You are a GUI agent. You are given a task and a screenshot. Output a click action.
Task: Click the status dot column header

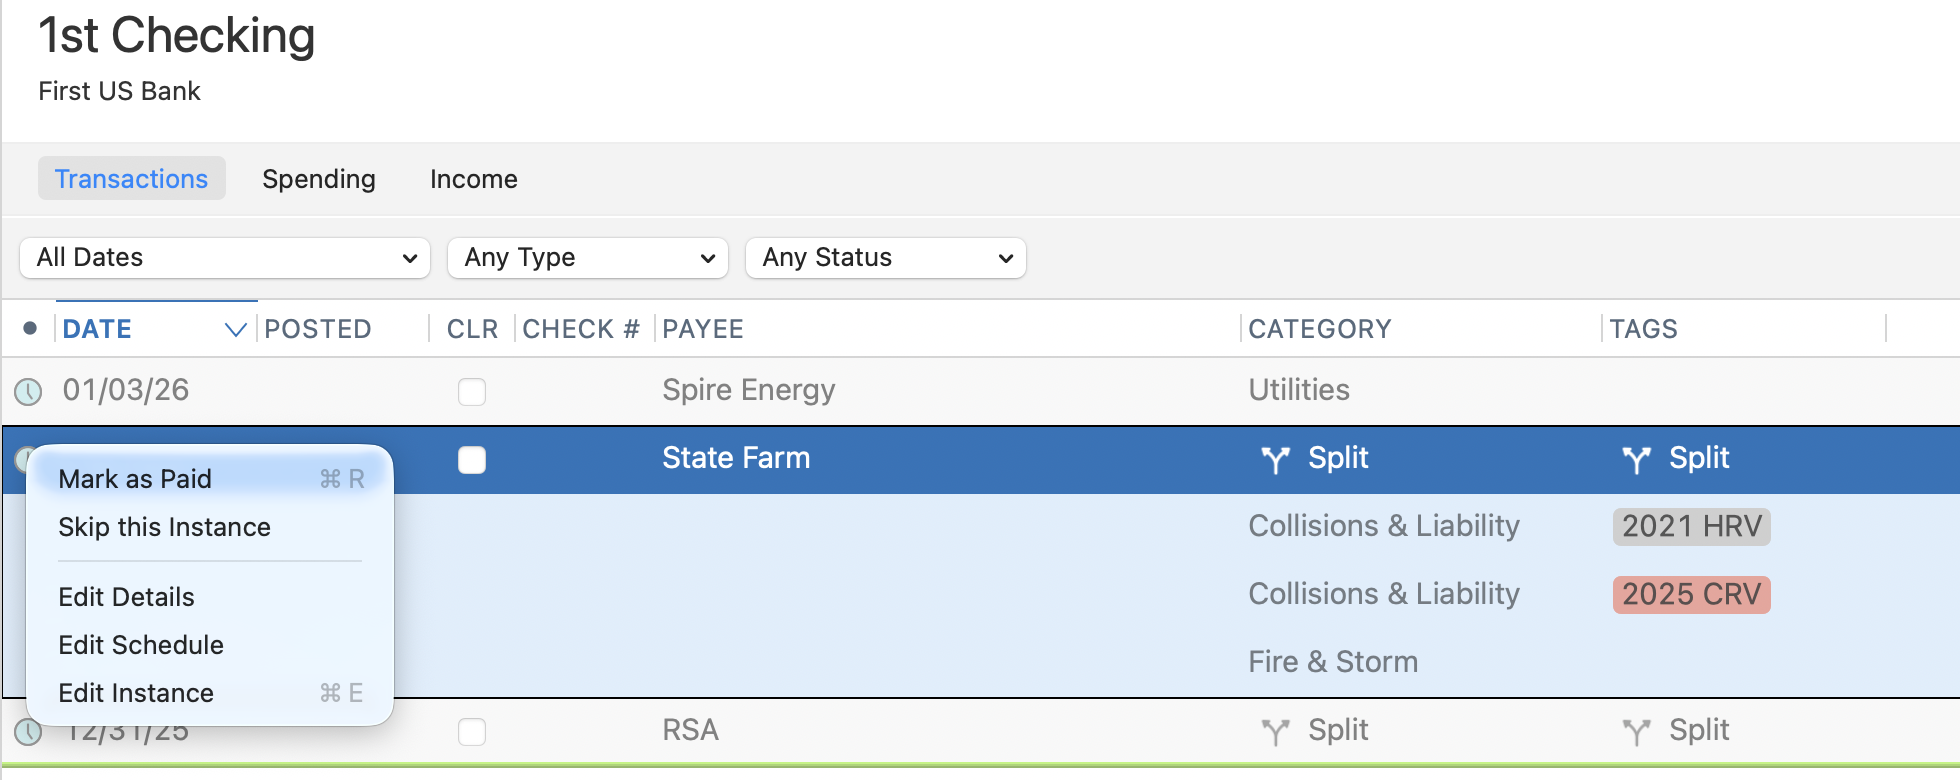[x=30, y=329]
